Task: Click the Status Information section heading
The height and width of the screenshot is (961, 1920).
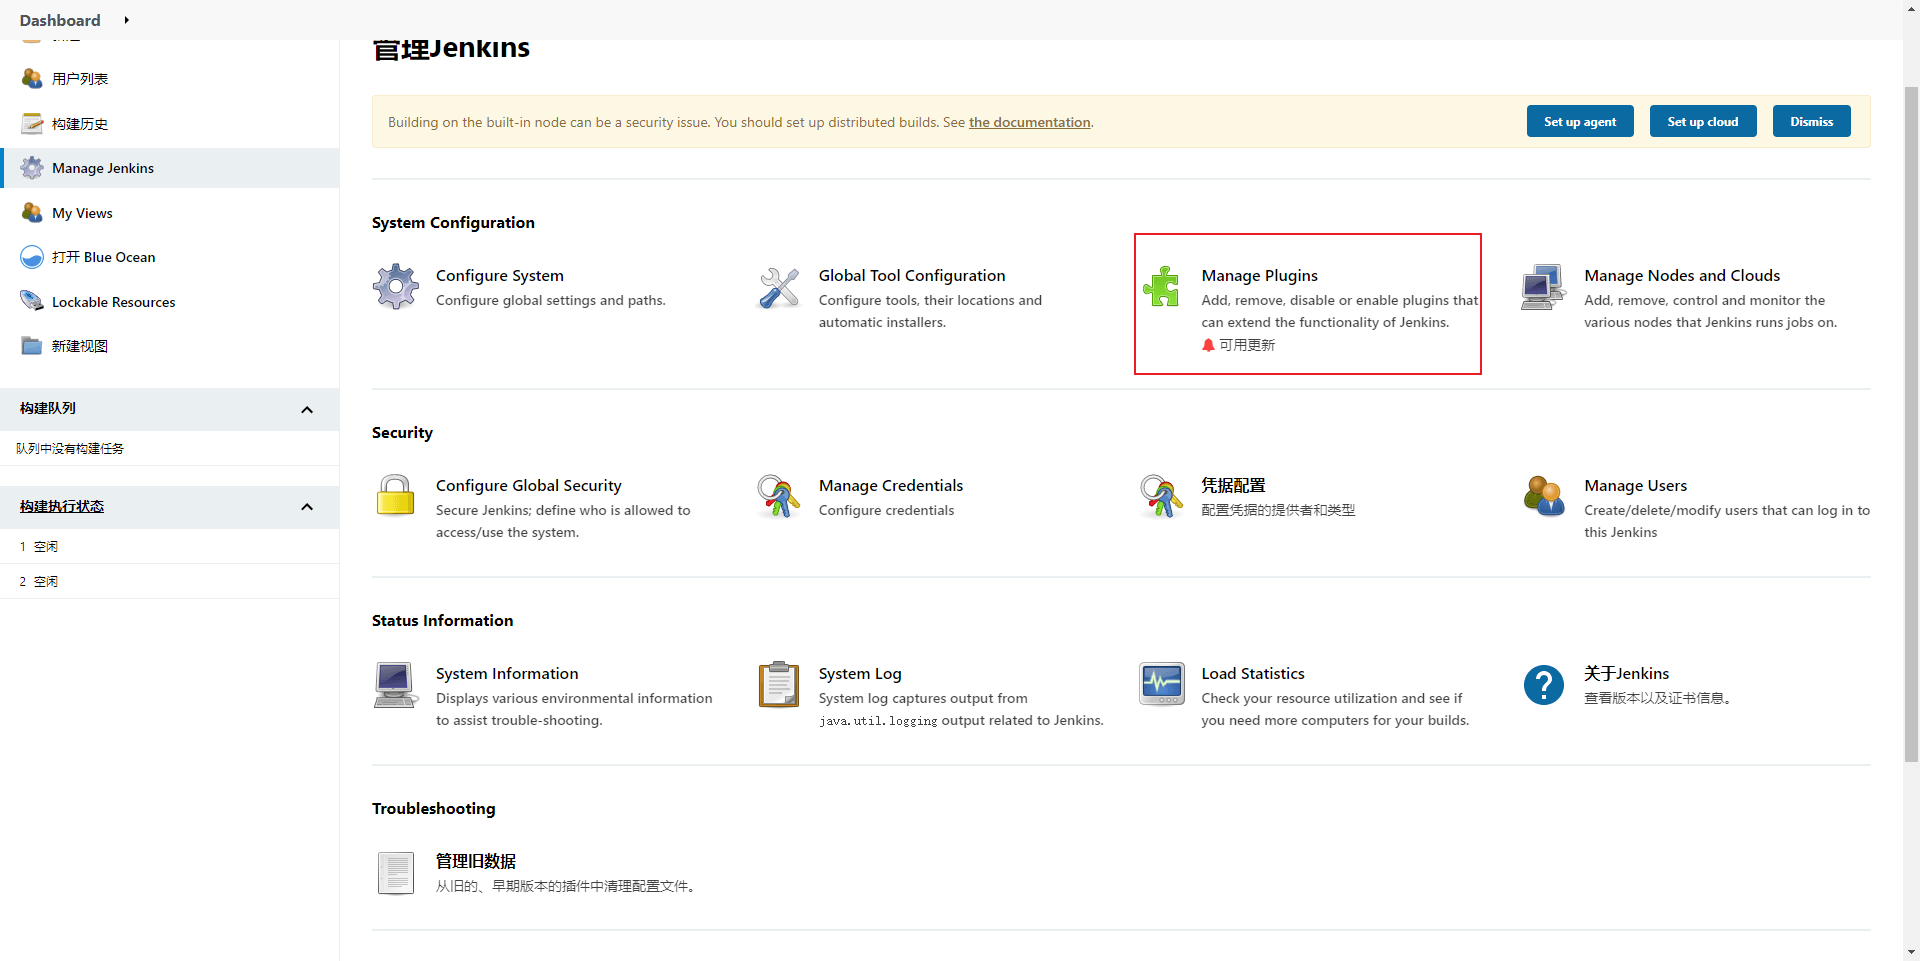Action: (x=443, y=620)
